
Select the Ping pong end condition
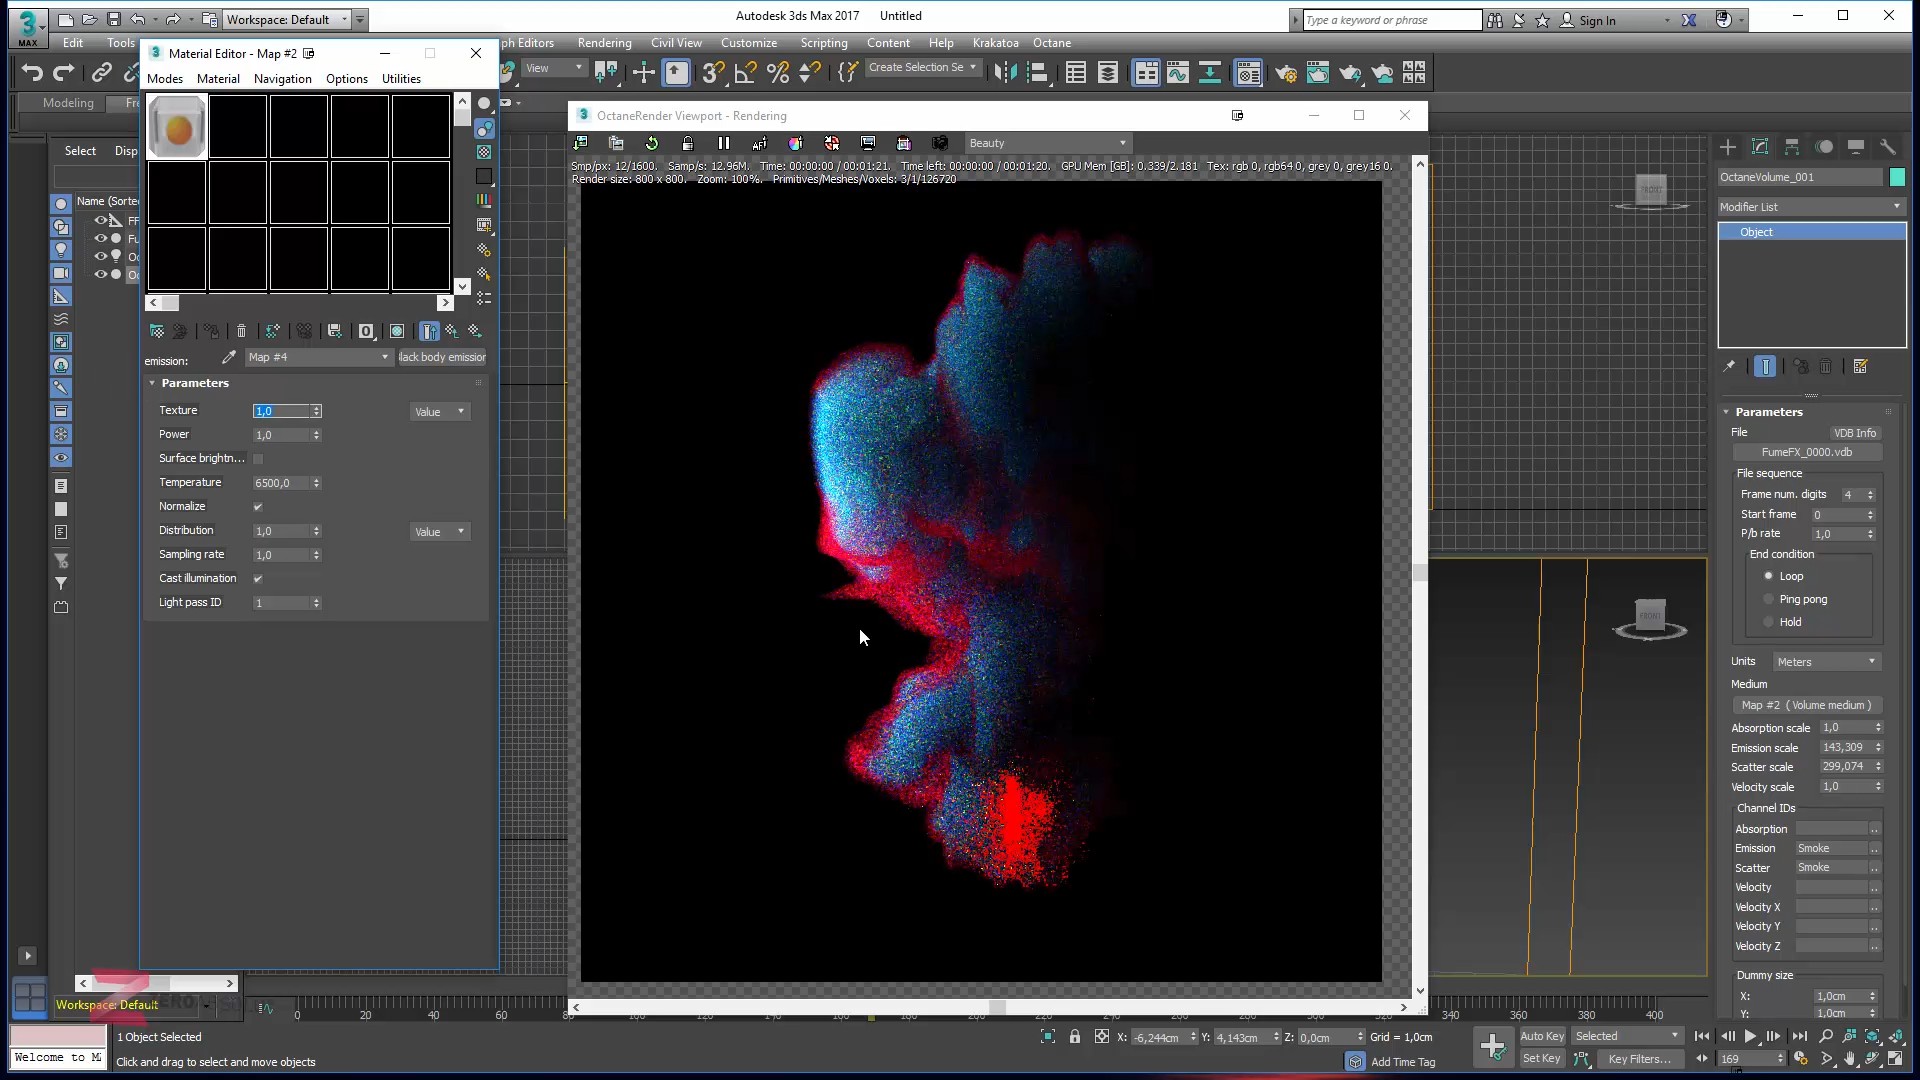tap(1769, 599)
